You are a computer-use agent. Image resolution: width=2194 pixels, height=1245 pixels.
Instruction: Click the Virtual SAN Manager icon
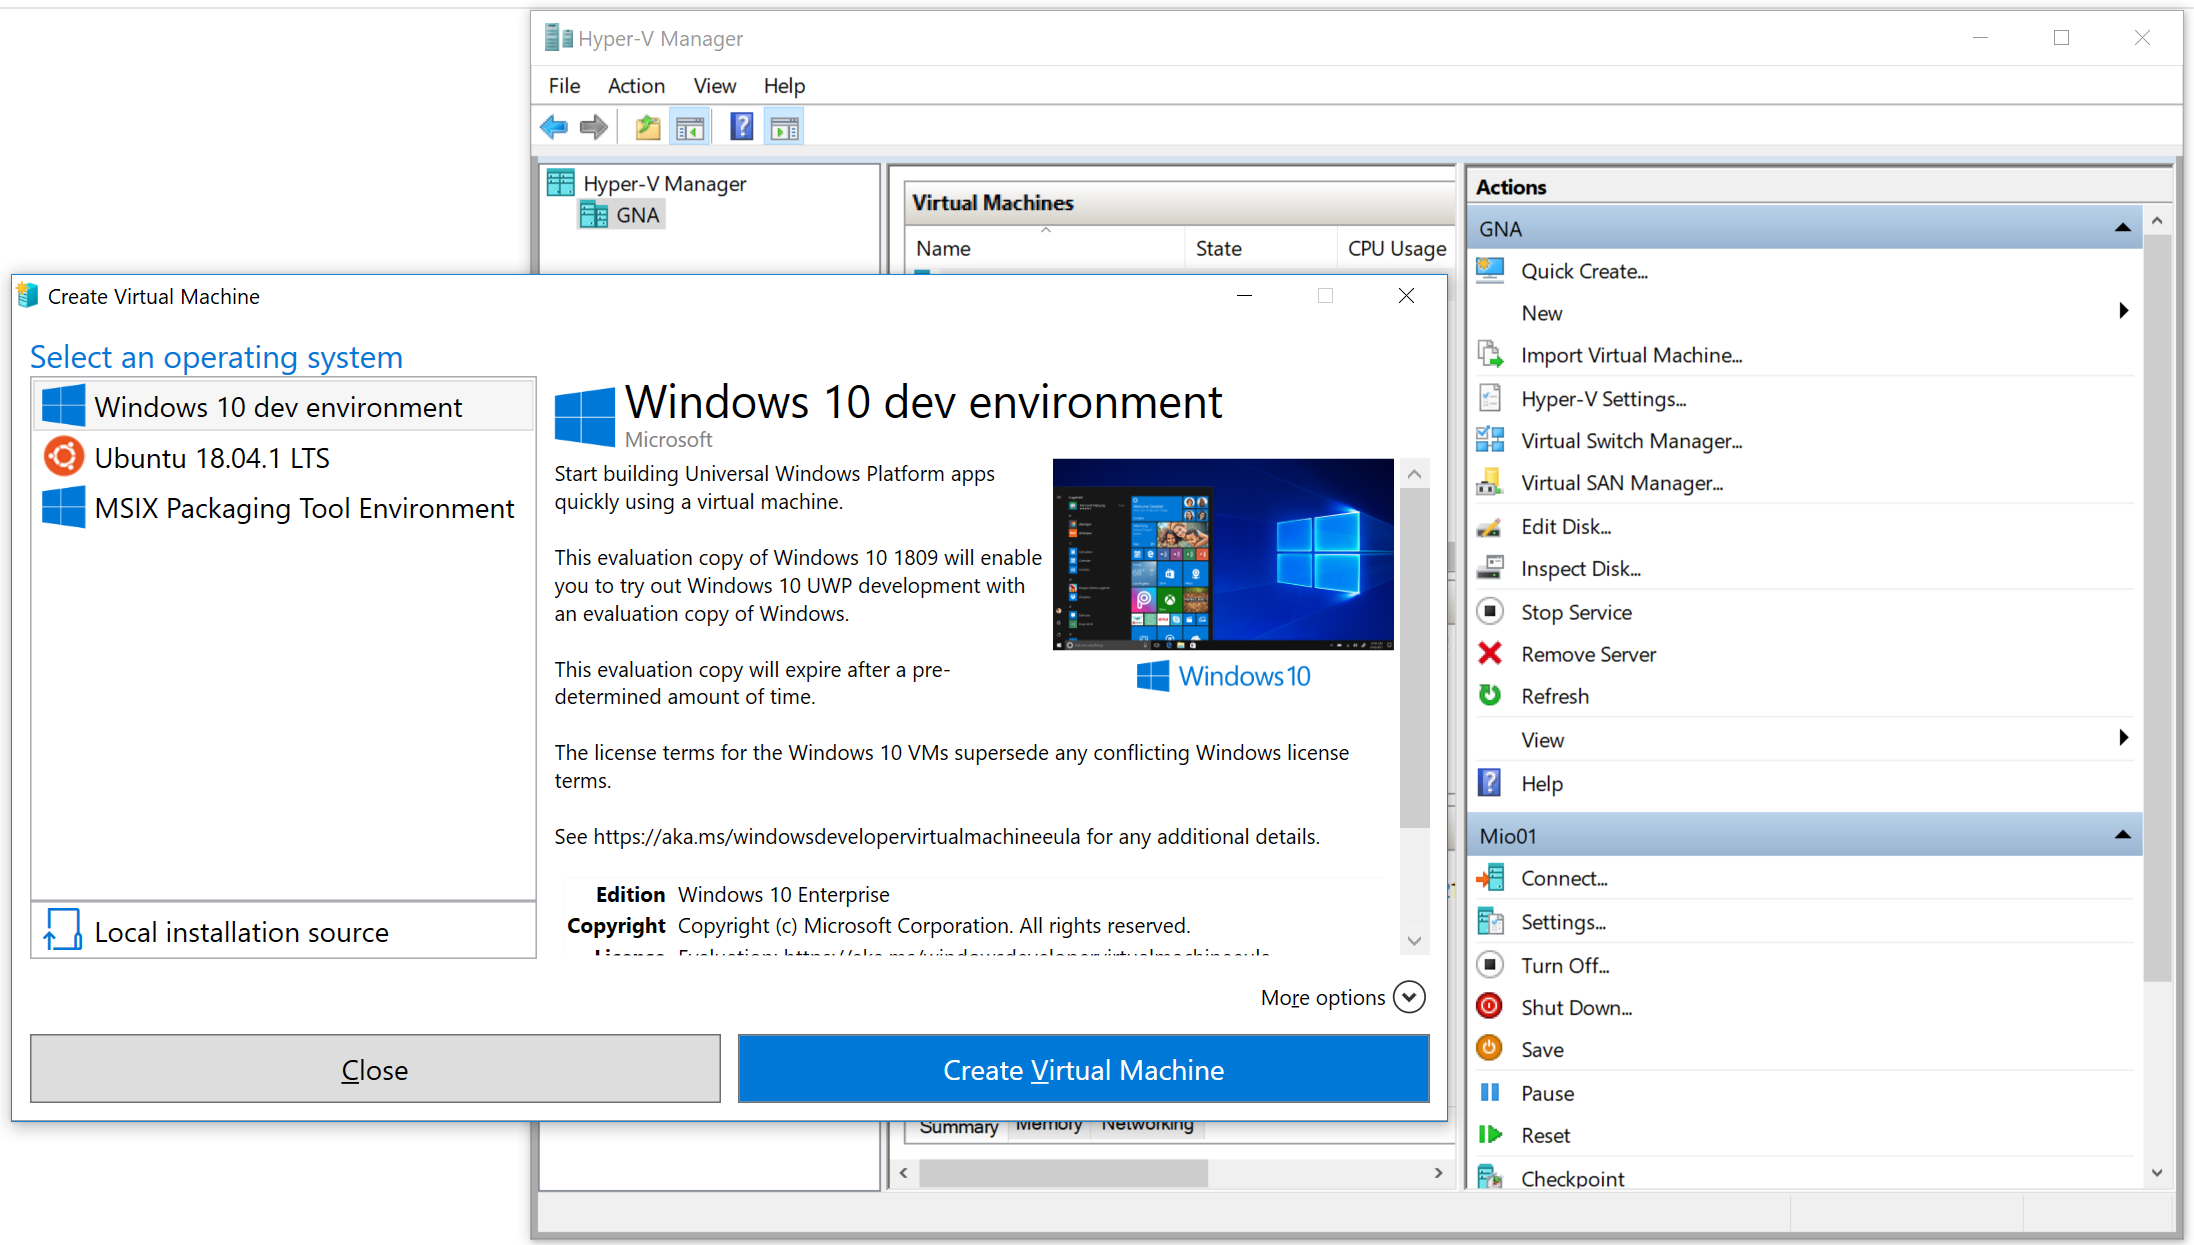pos(1490,482)
